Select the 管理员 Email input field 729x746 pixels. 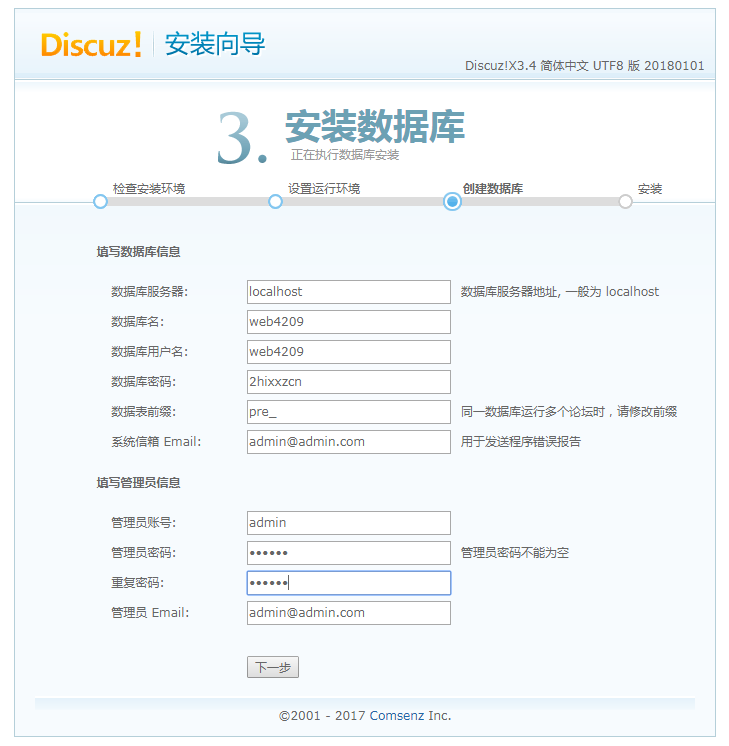(348, 613)
